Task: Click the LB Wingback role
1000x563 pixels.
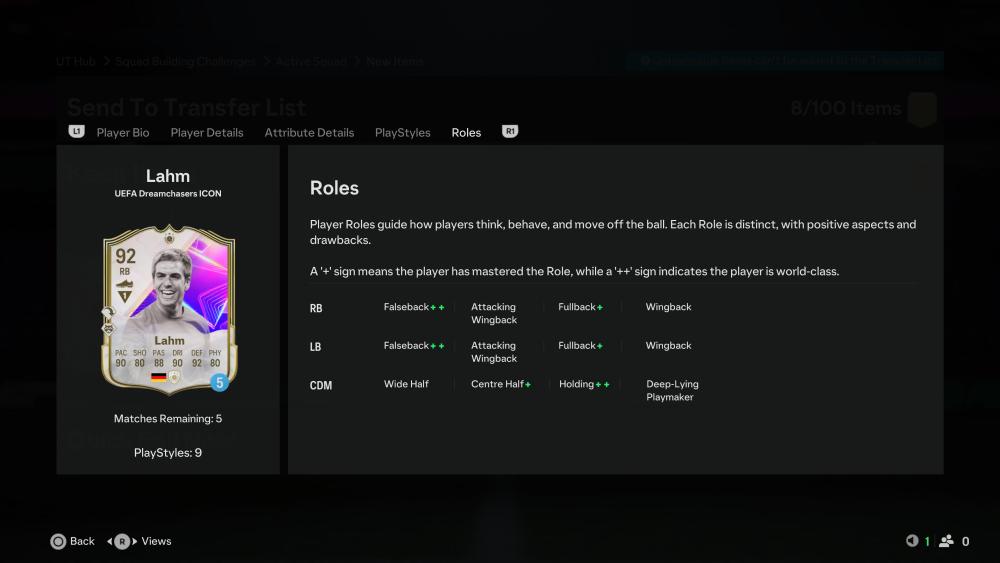Action: pos(668,346)
